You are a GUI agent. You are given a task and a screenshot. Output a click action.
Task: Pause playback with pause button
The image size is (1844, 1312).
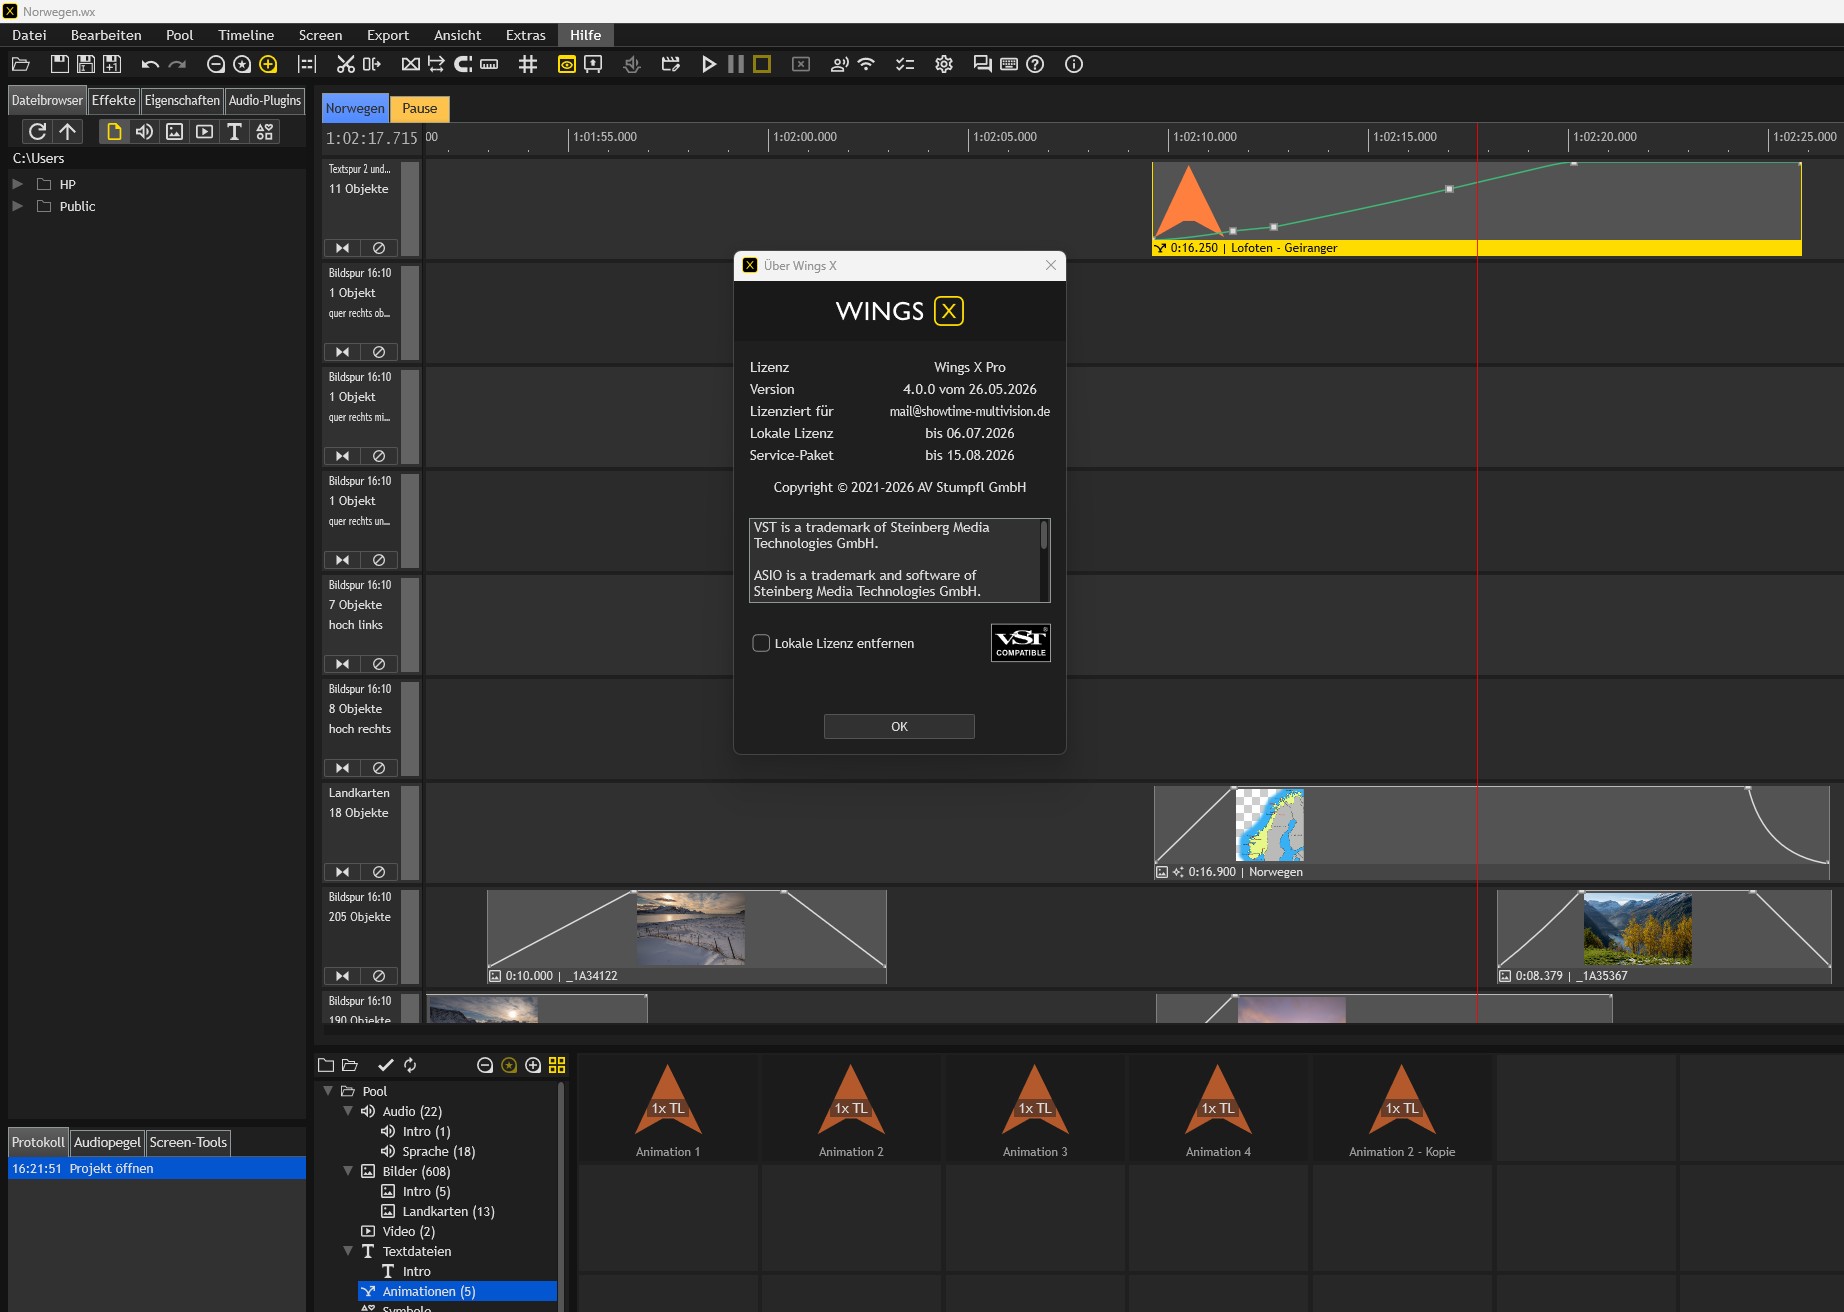click(x=736, y=64)
